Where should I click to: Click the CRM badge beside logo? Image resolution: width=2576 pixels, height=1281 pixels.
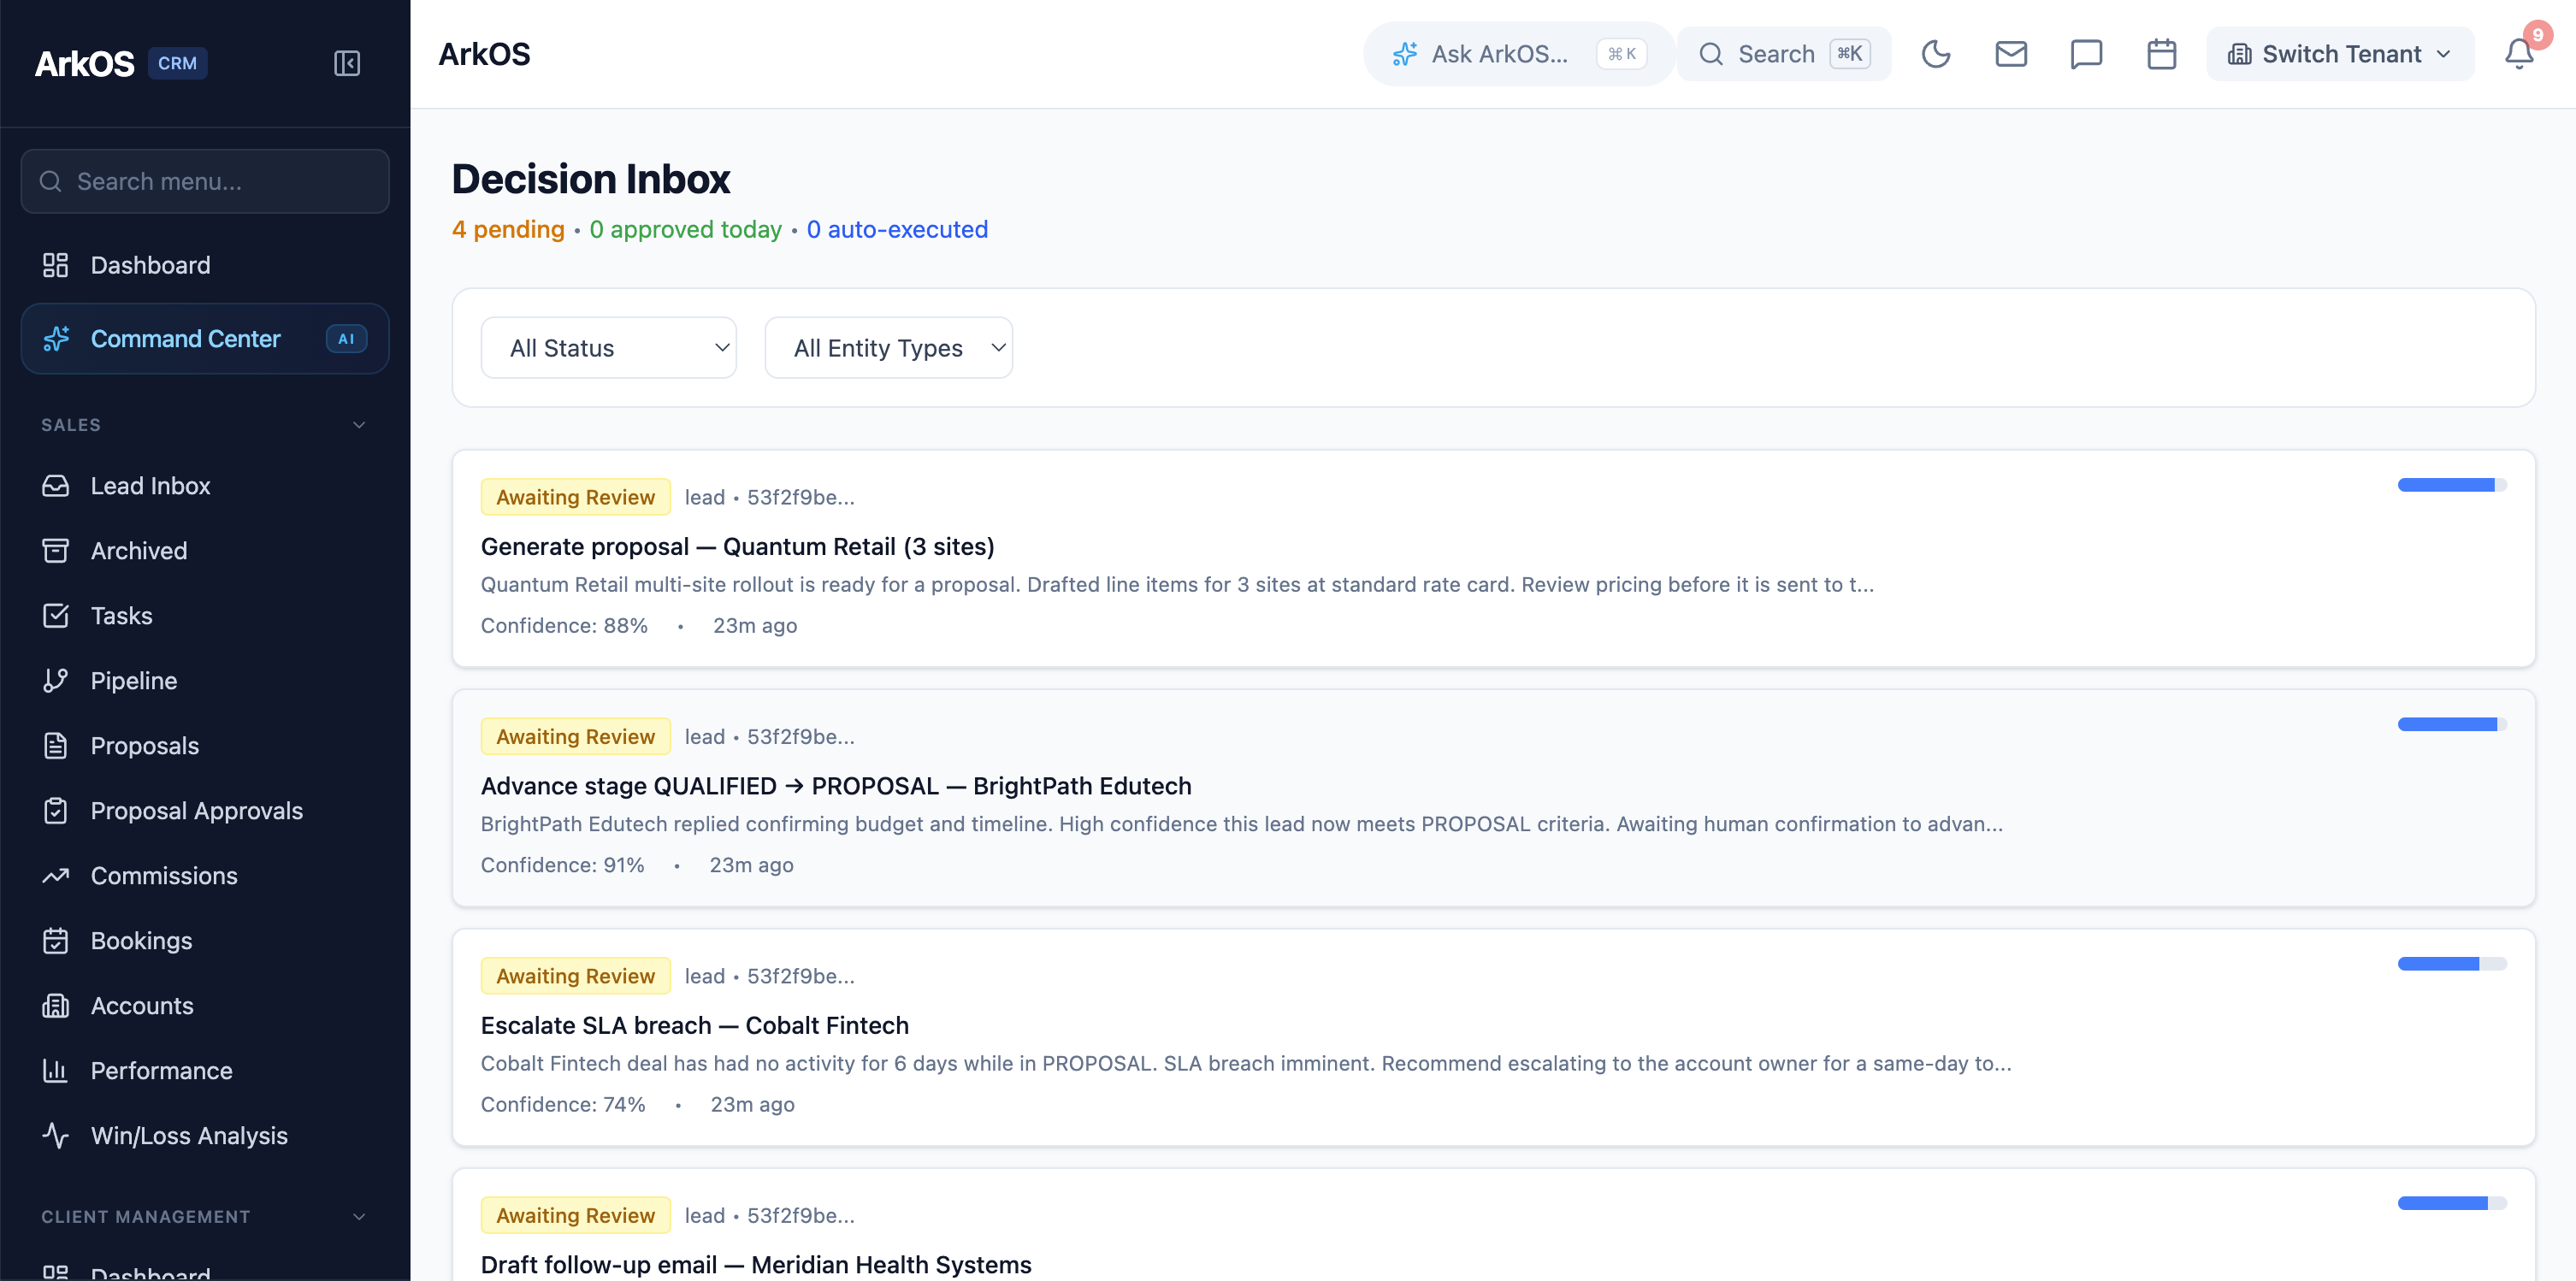177,63
